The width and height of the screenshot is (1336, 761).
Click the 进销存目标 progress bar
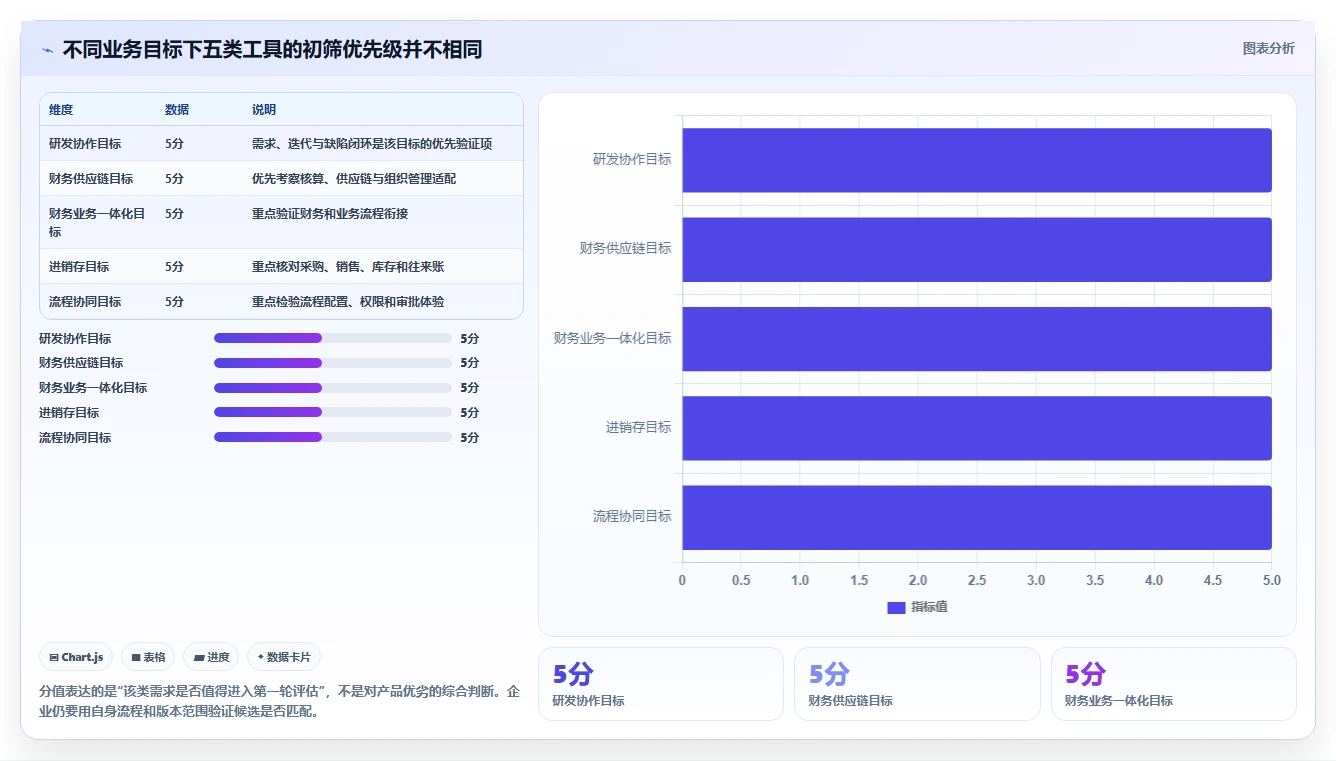(x=333, y=412)
